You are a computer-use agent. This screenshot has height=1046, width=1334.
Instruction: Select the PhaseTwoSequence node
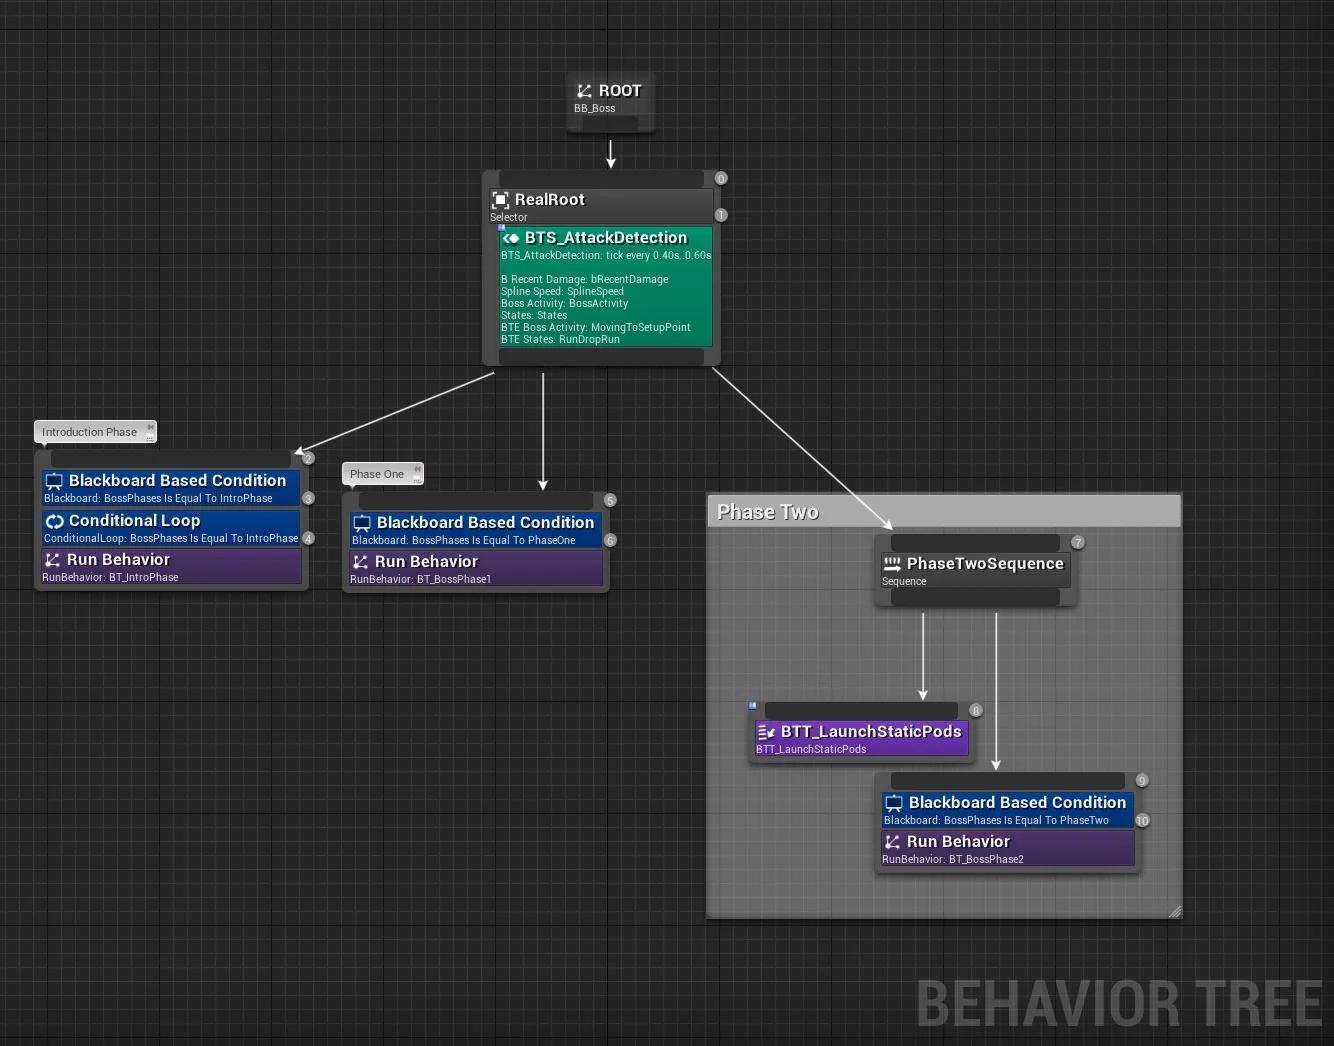pyautogui.click(x=975, y=570)
